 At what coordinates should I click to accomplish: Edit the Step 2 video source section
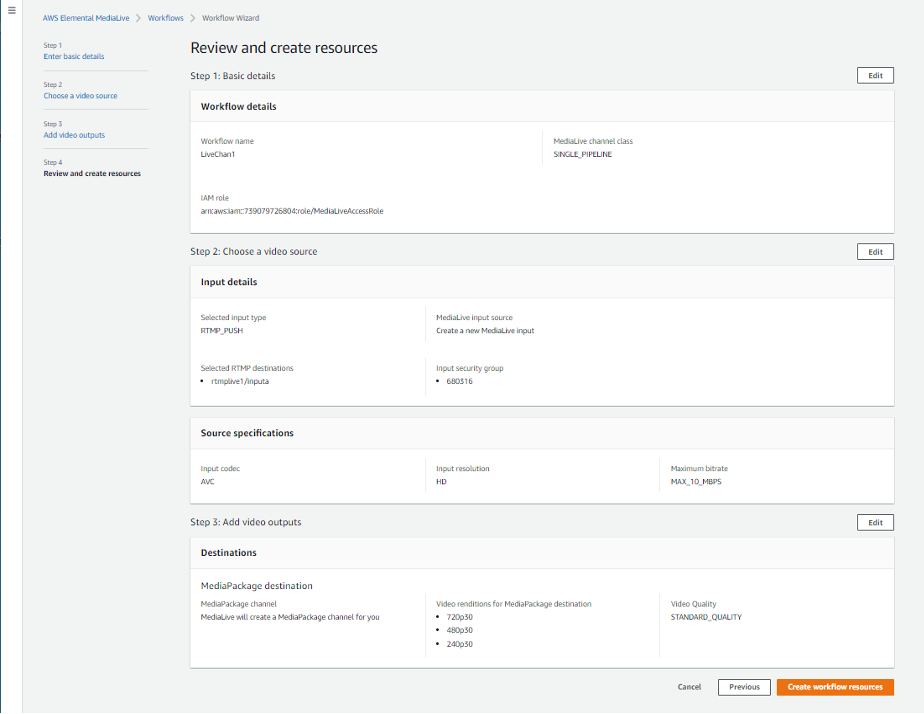point(875,251)
